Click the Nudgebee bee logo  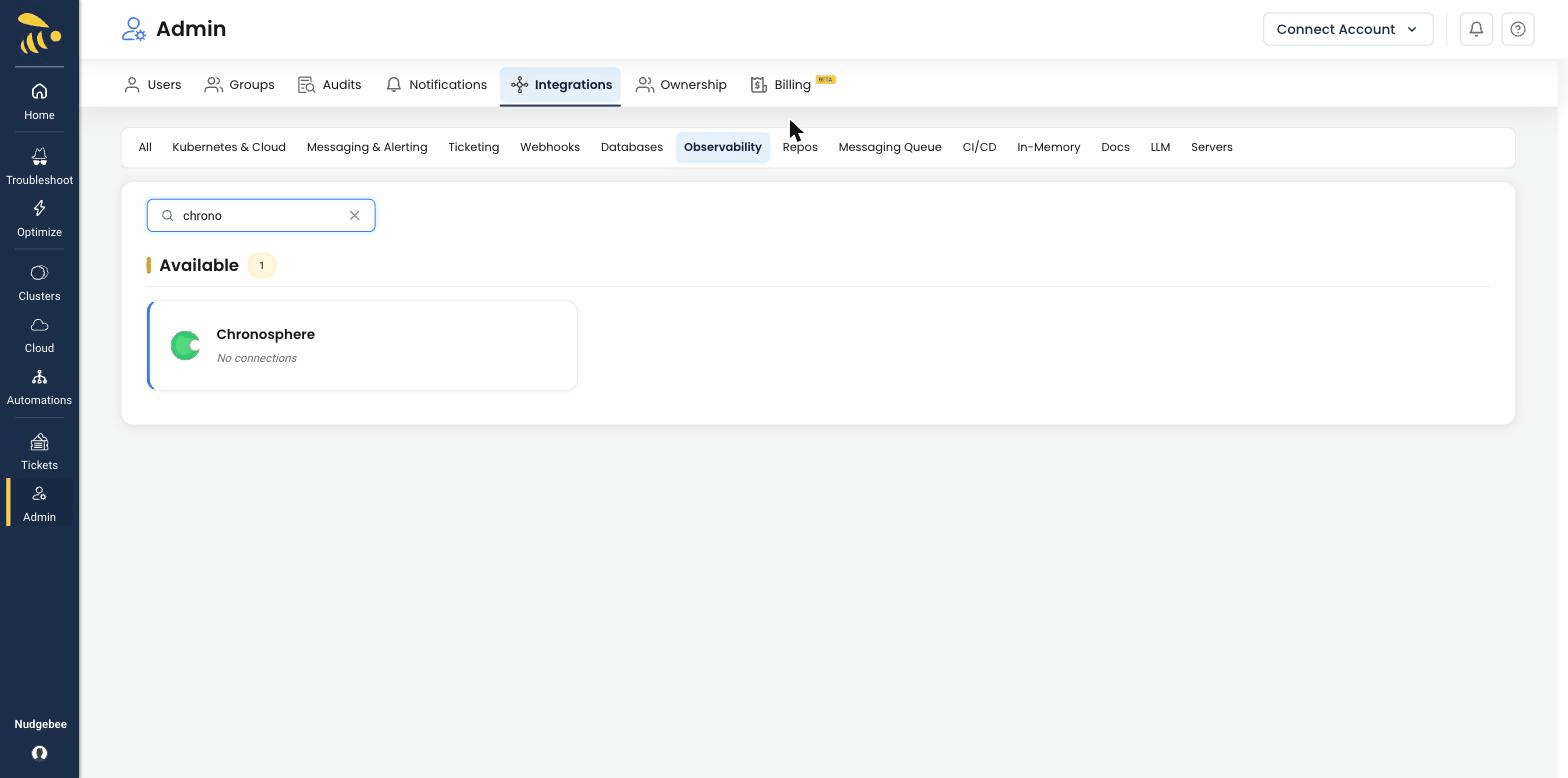click(x=39, y=33)
